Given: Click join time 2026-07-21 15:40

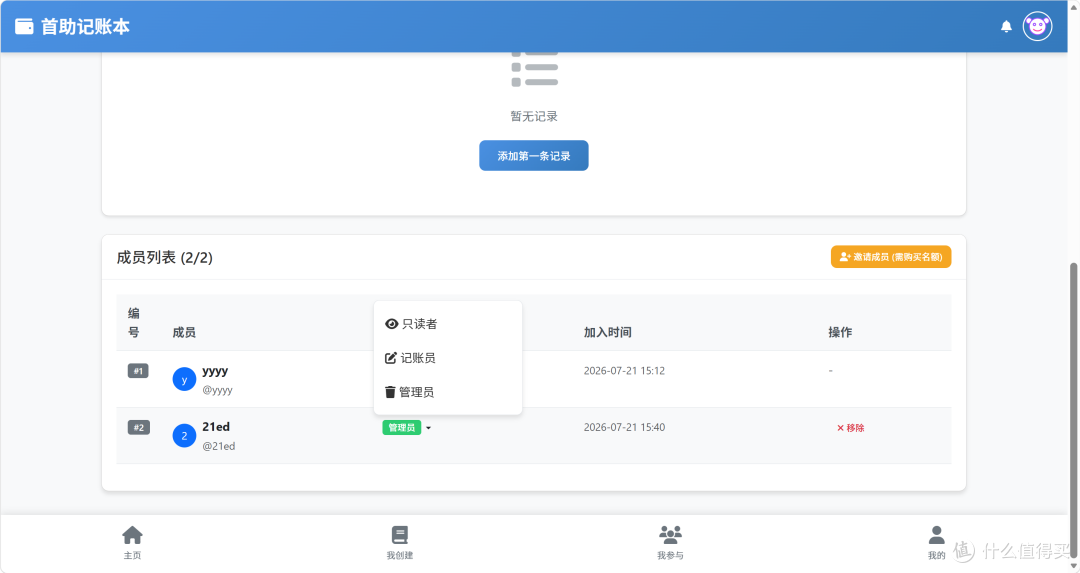Looking at the screenshot, I should [624, 427].
